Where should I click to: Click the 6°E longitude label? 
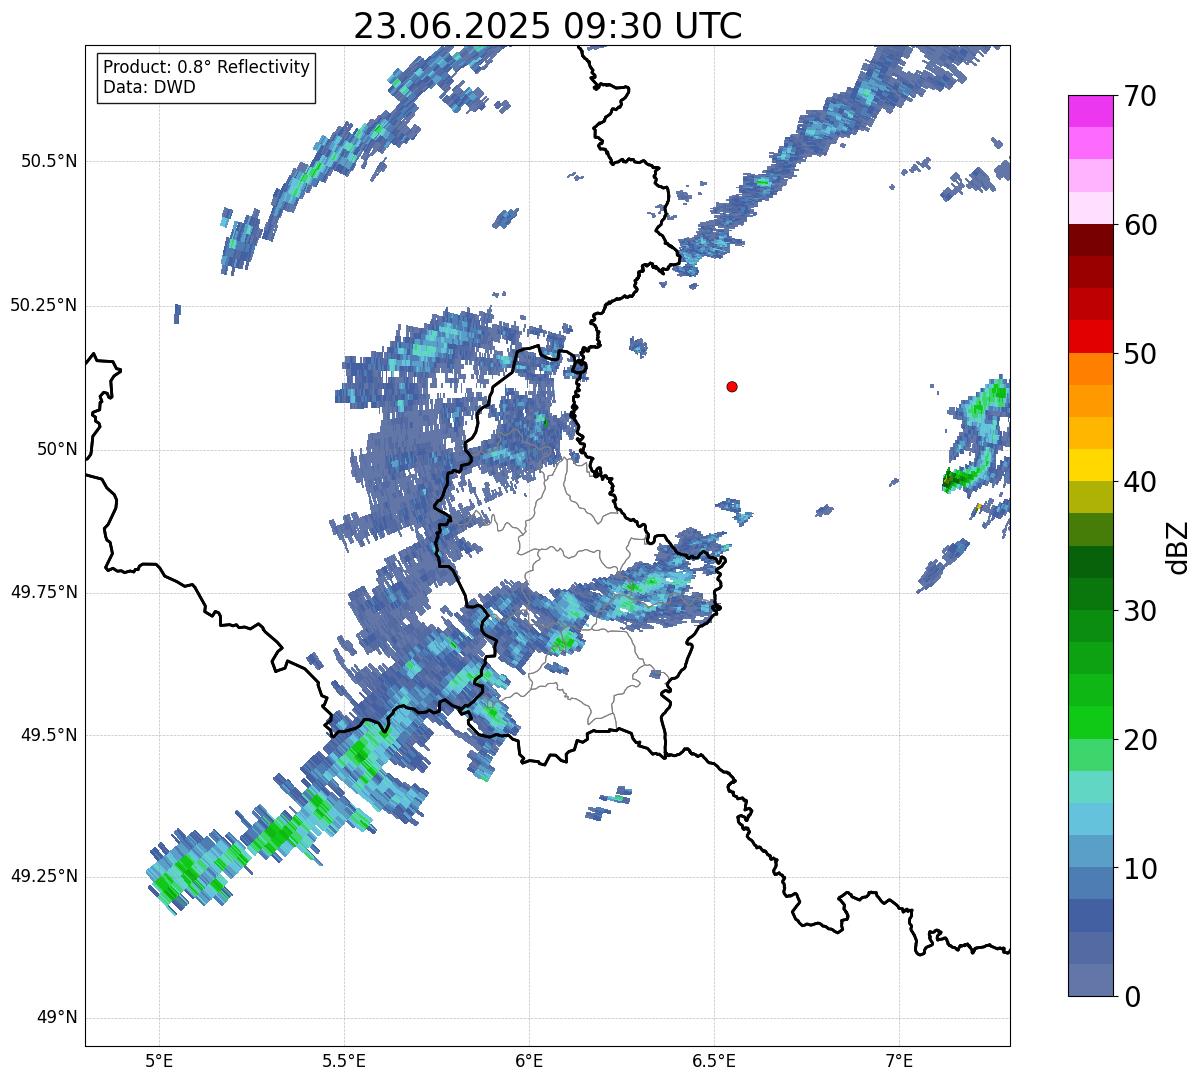click(529, 1061)
